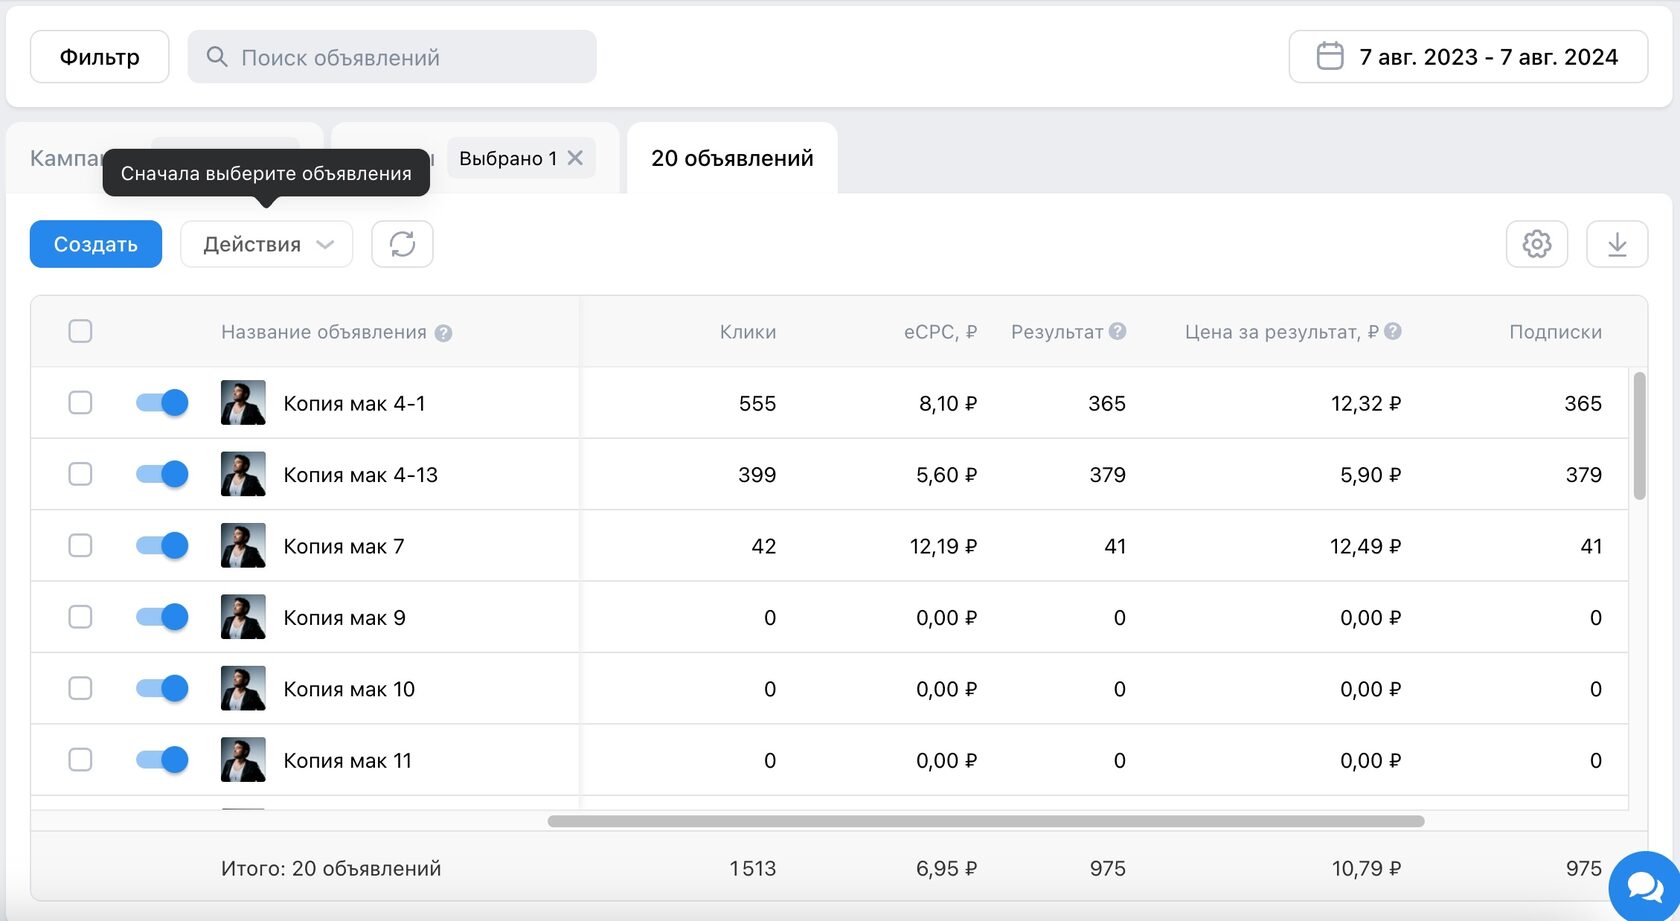
Task: Switch off Копия мак 11 ad
Action: pyautogui.click(x=162, y=760)
